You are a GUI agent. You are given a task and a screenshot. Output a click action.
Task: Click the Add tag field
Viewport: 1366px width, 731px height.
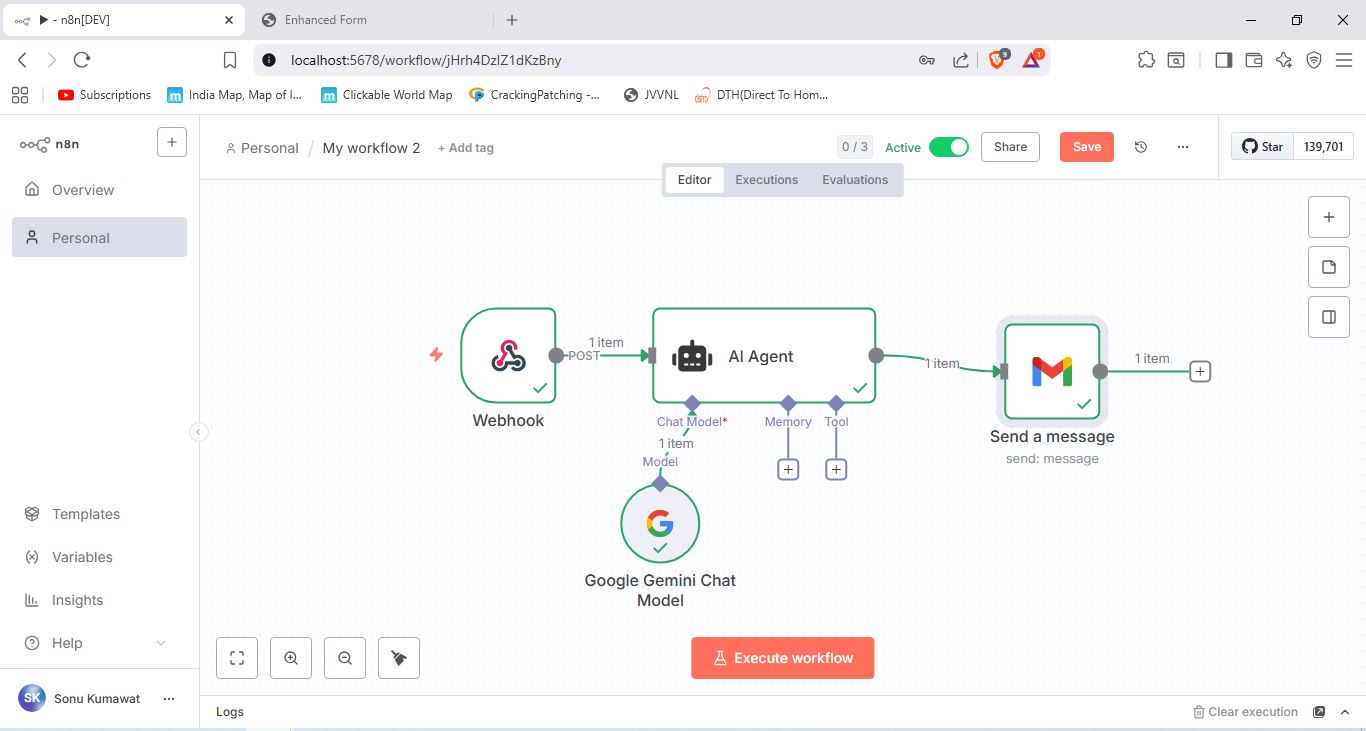[x=466, y=148]
